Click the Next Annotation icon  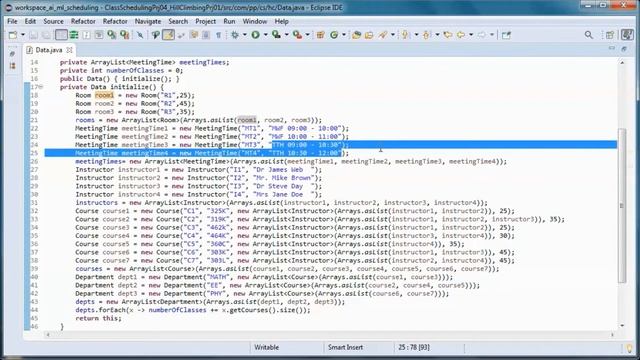point(405,35)
